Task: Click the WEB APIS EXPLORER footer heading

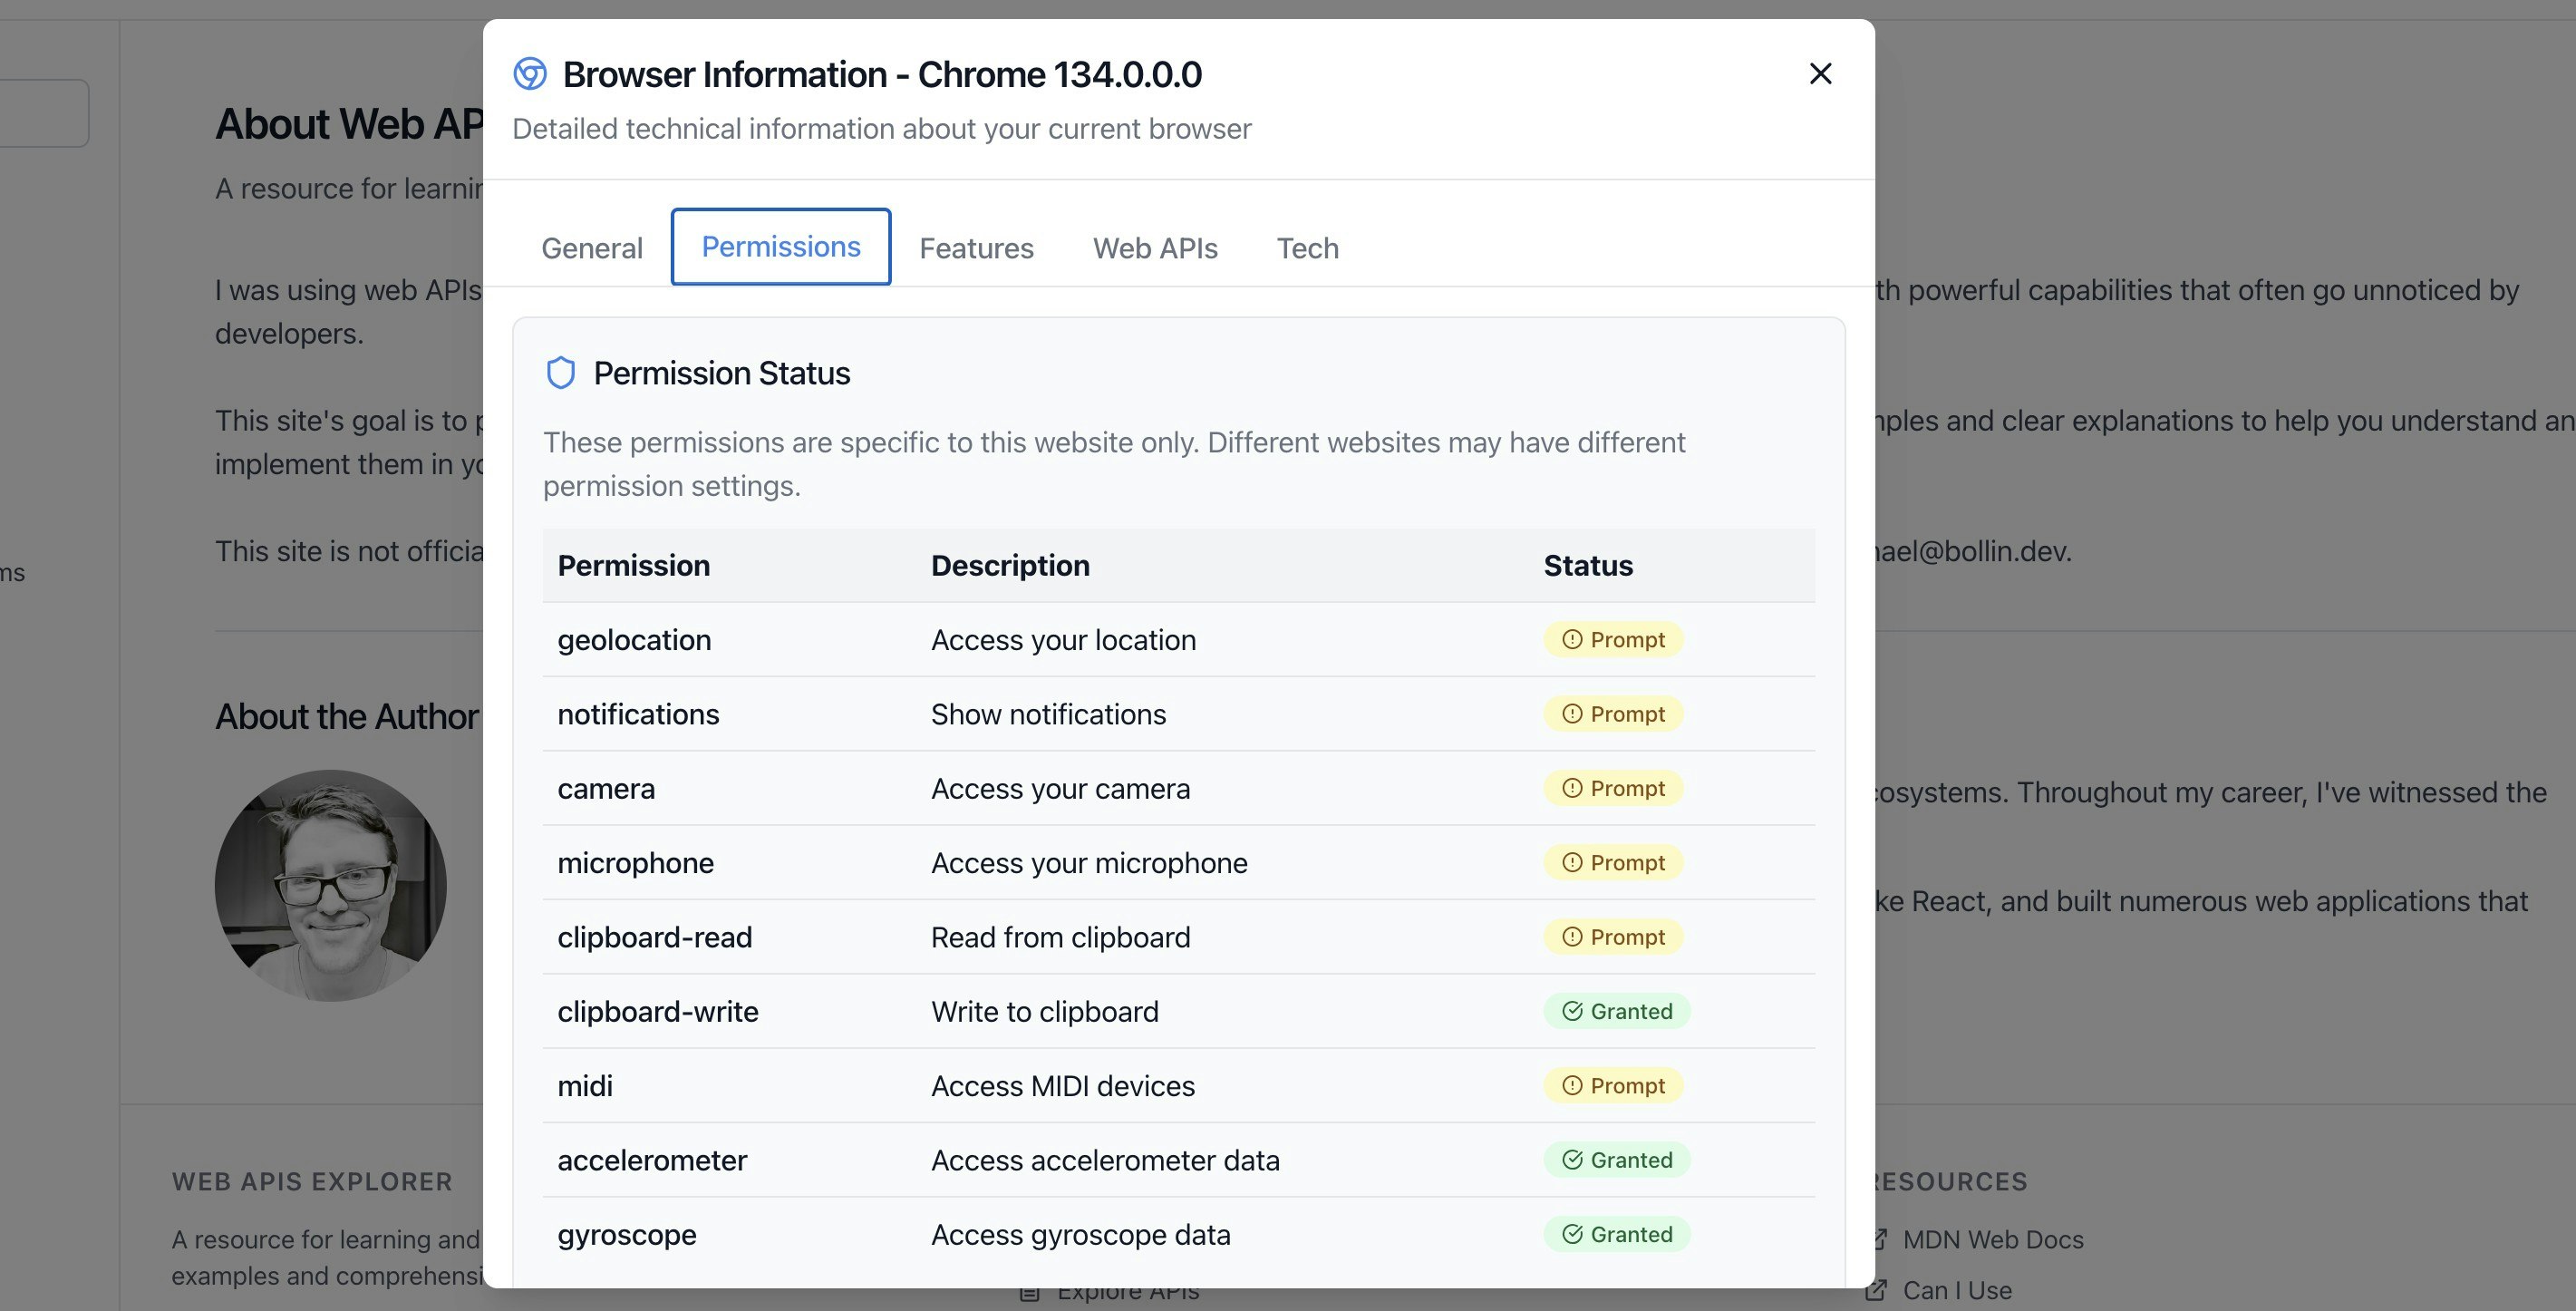Action: coord(312,1181)
